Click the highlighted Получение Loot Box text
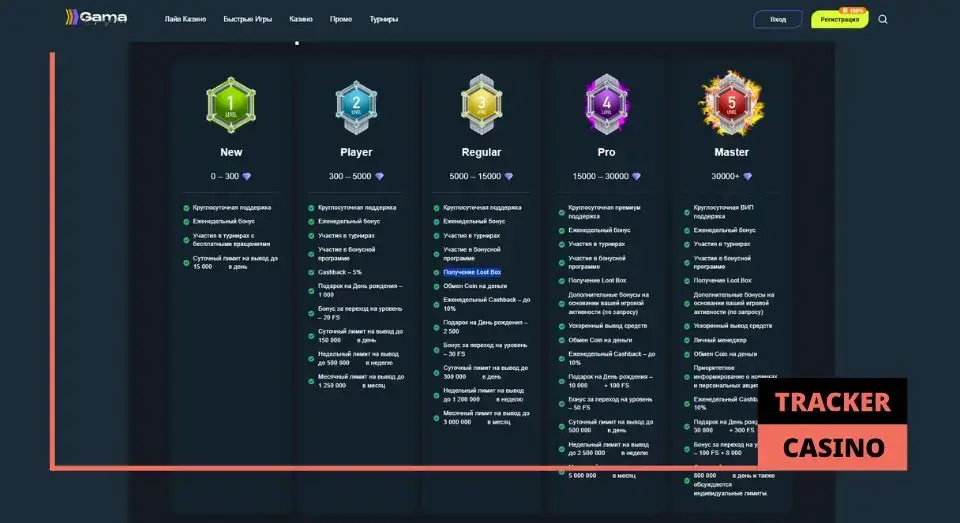 pyautogui.click(x=472, y=273)
